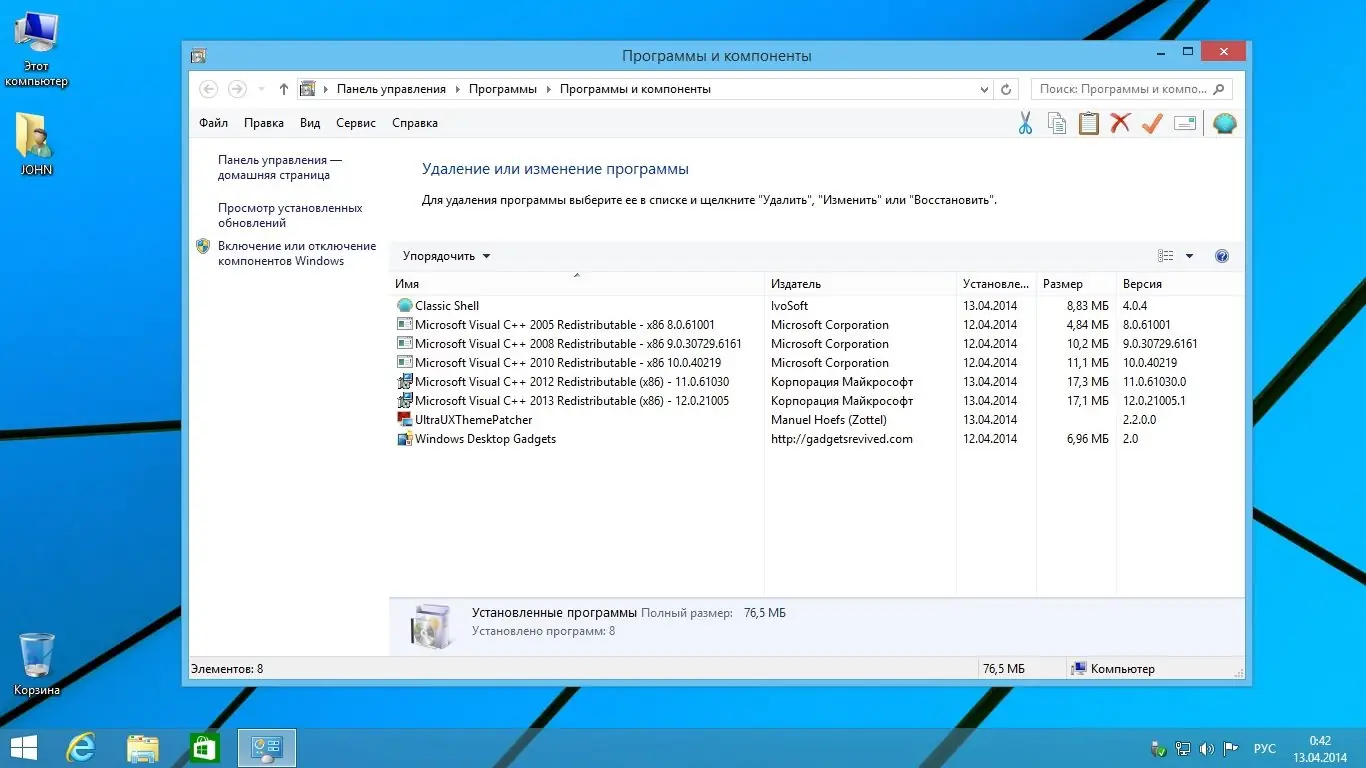Click the volume speaker tray icon

click(1207, 748)
